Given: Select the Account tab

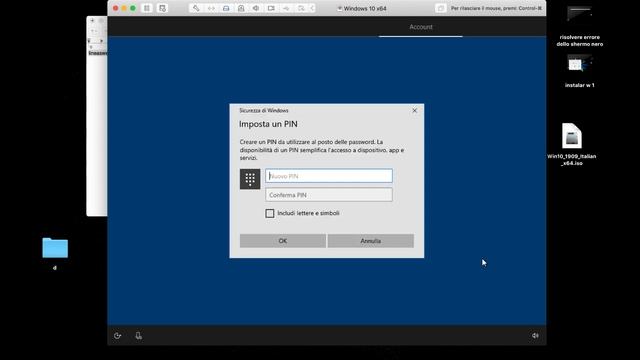Looking at the screenshot, I should pos(421,27).
